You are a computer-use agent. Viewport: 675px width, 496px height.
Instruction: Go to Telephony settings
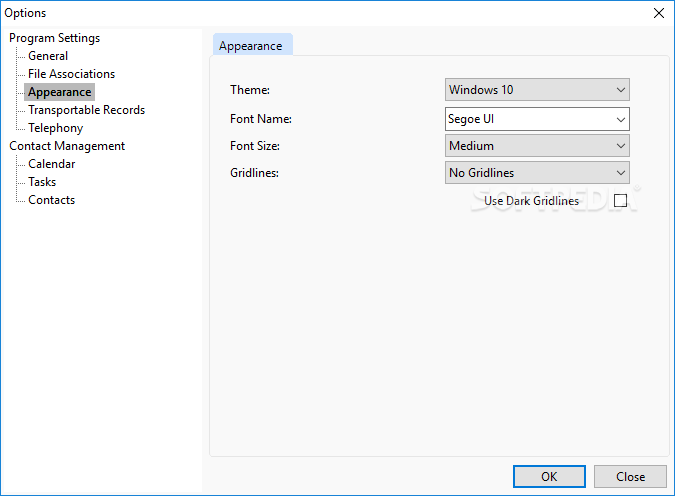(x=56, y=128)
